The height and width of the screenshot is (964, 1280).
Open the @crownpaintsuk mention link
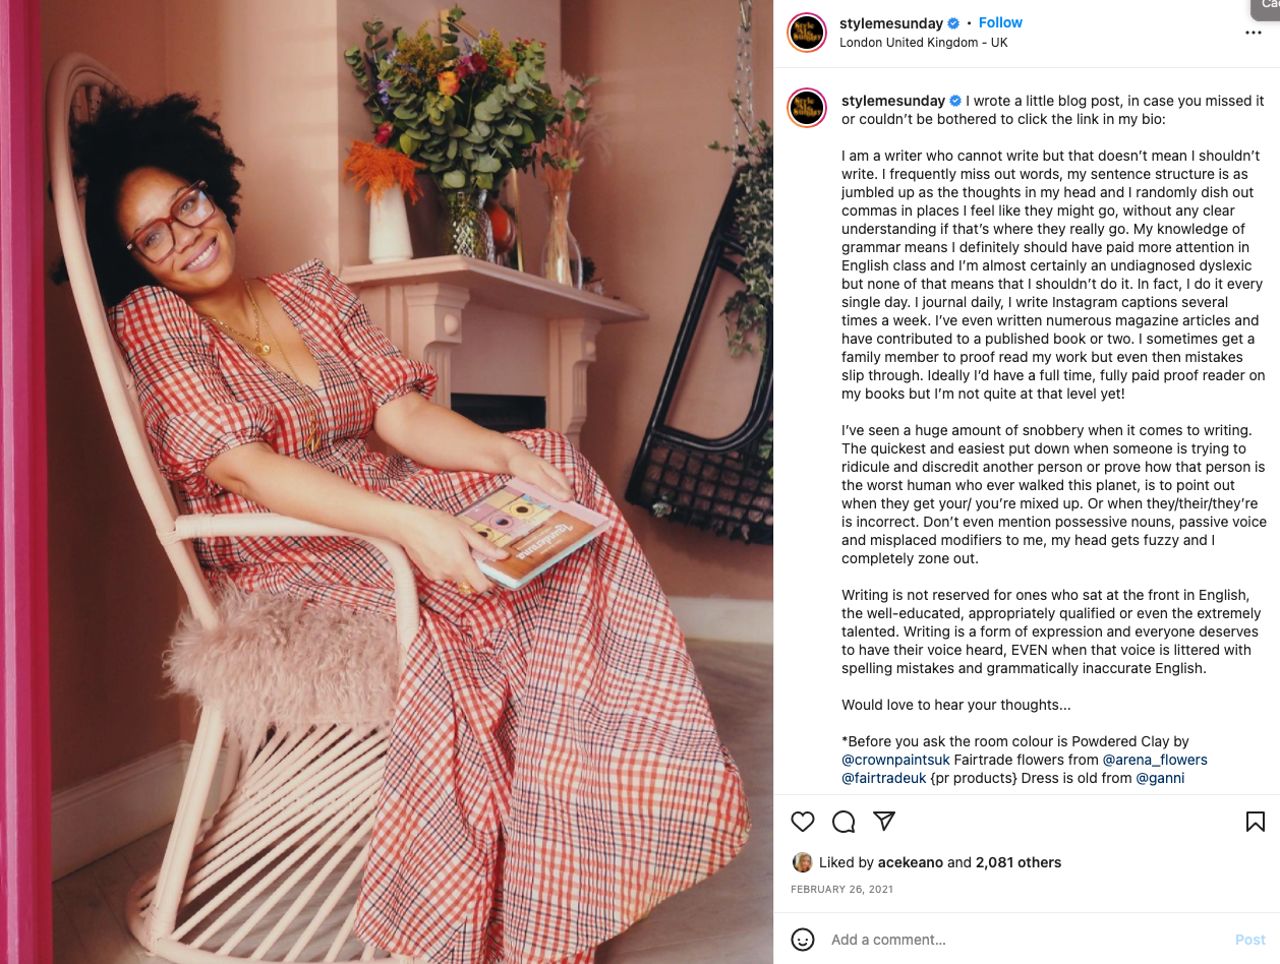coord(895,760)
